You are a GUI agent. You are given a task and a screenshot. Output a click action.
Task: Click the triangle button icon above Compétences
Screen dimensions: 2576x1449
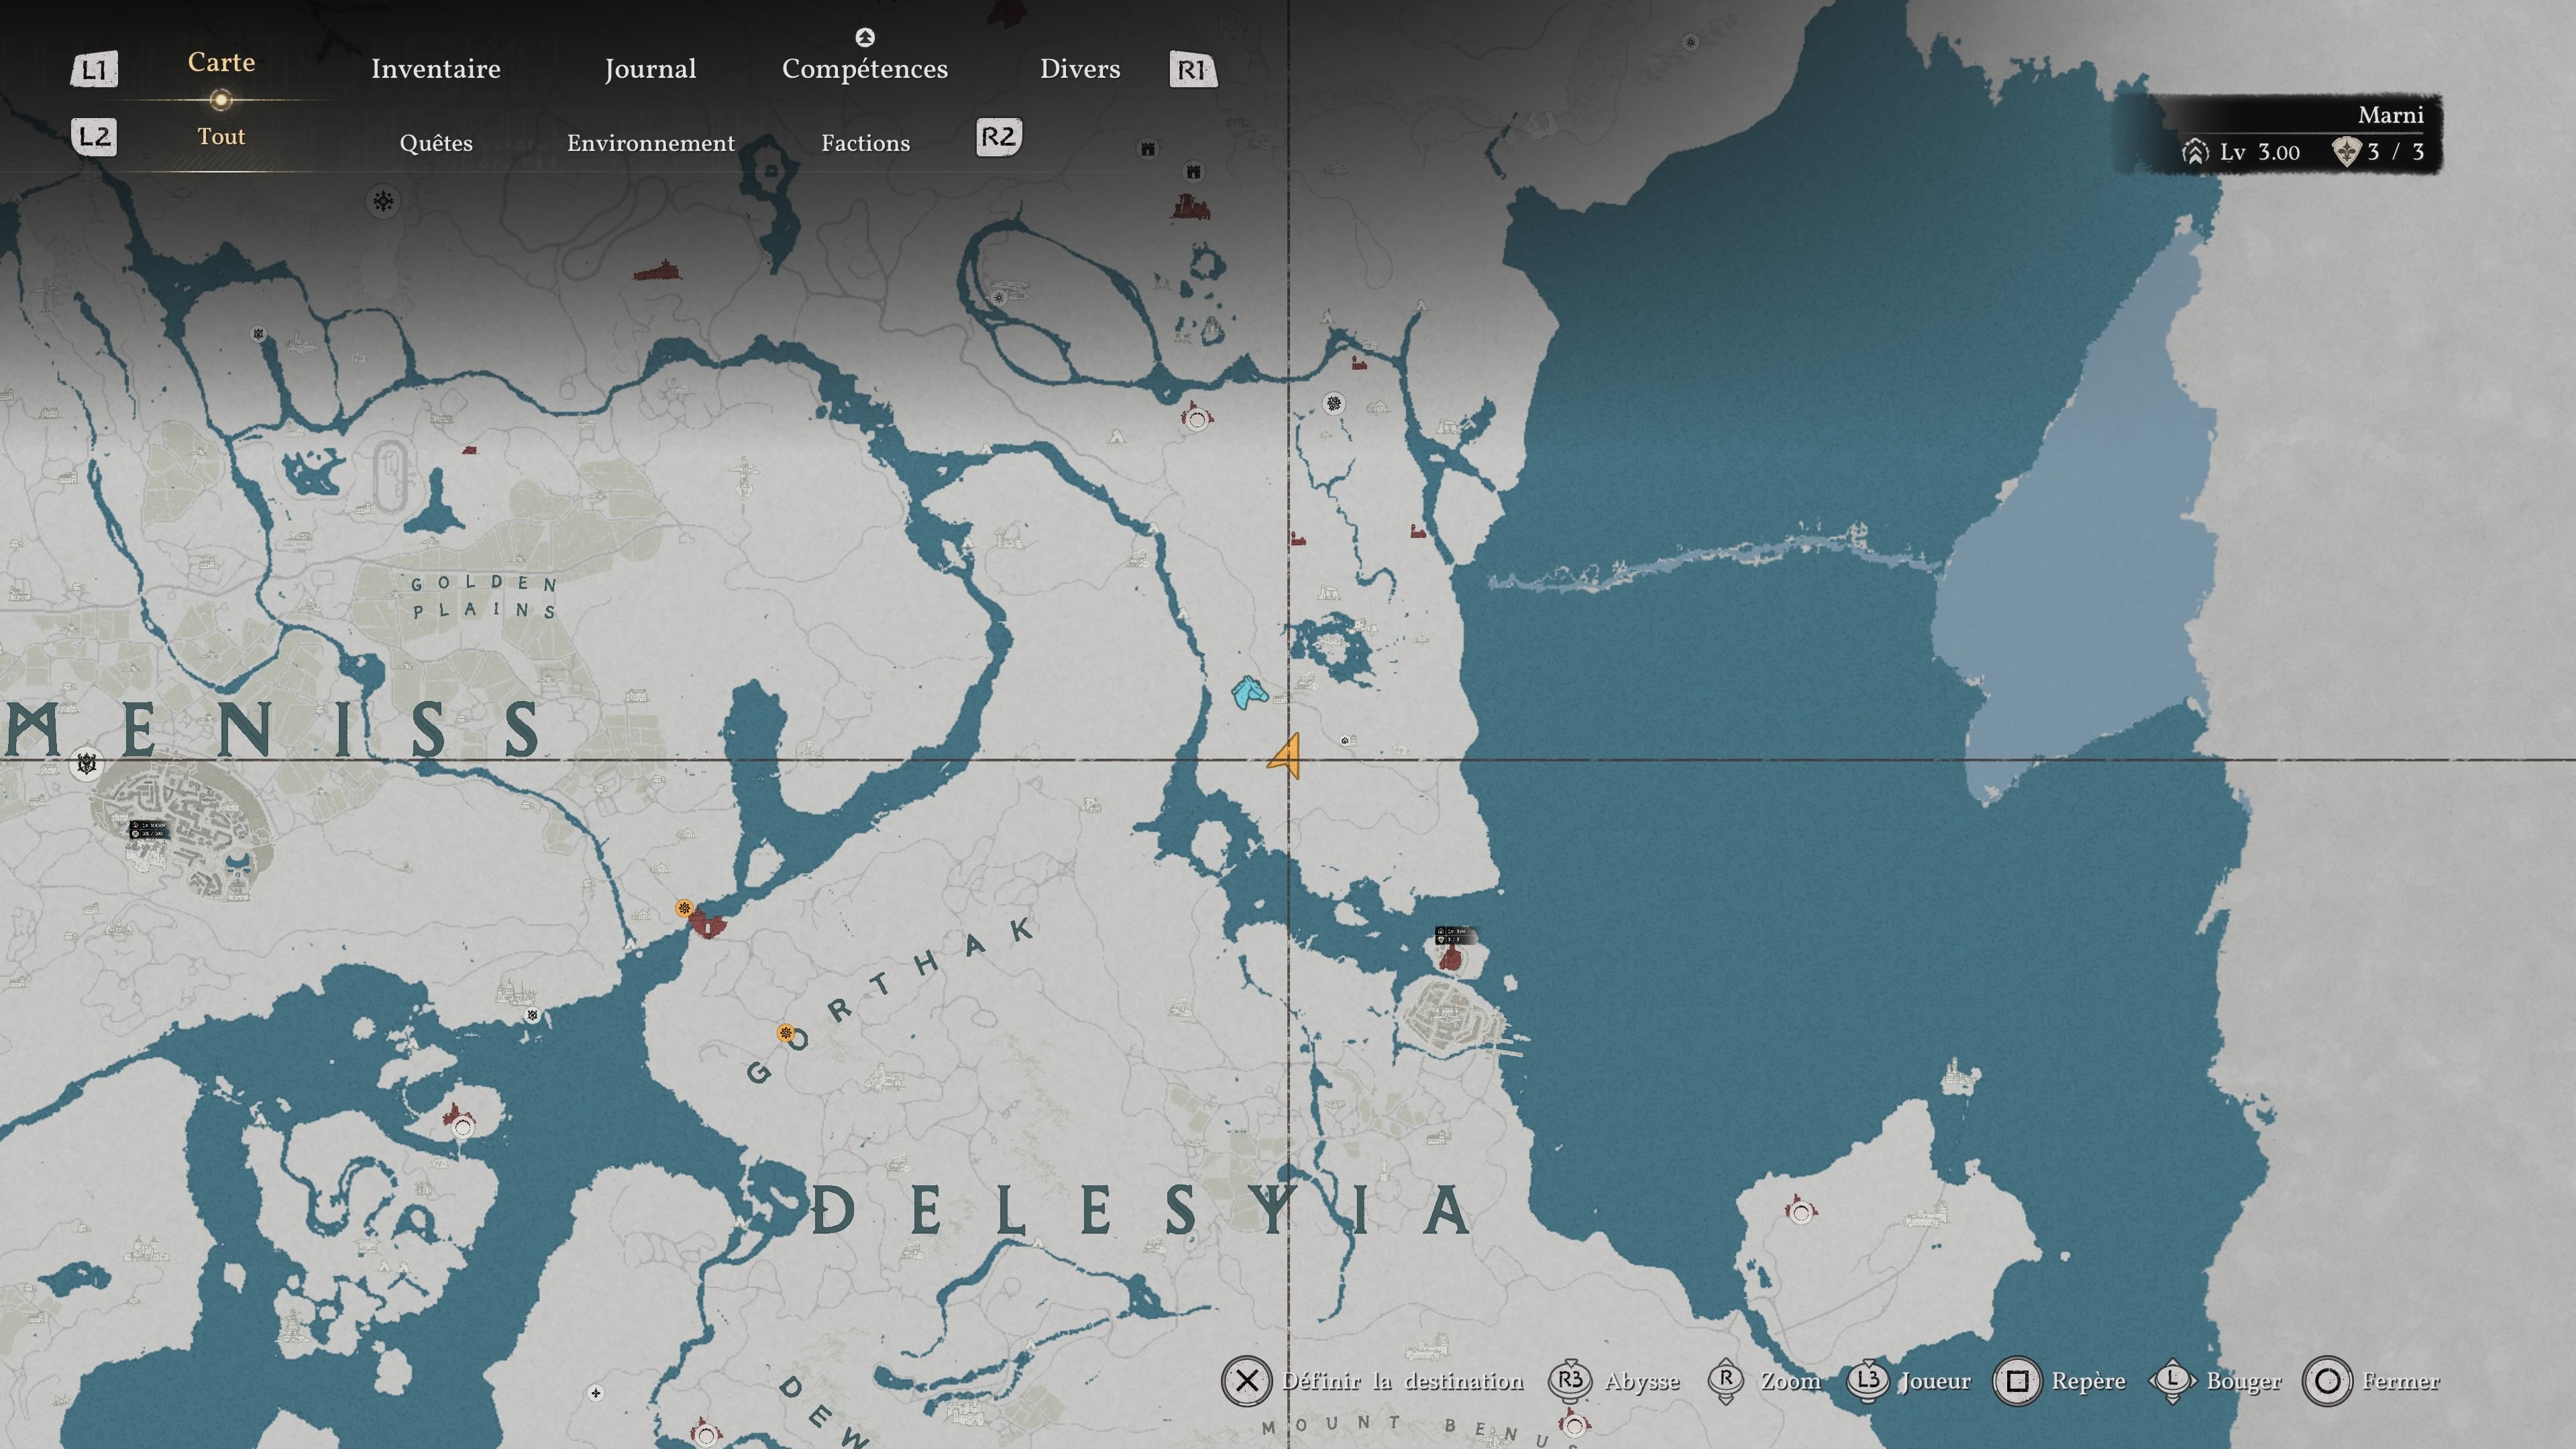pos(865,37)
